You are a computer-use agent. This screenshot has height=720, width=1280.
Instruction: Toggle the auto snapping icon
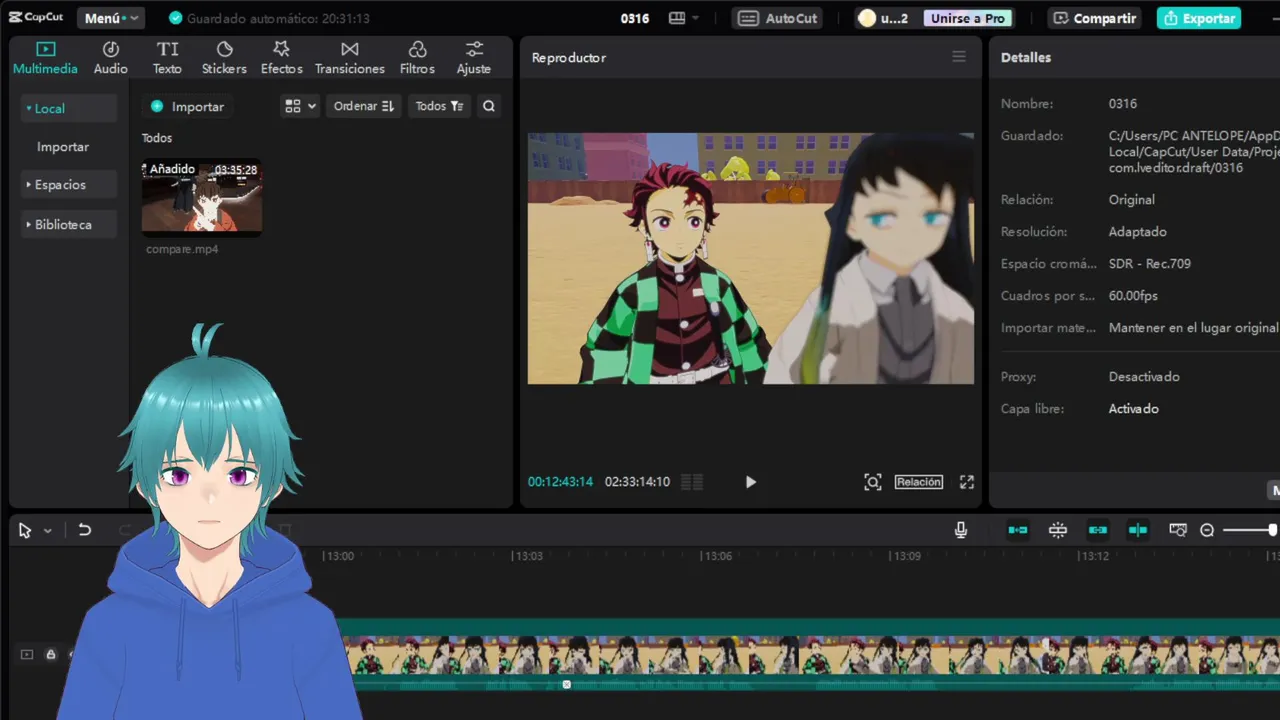click(x=1058, y=530)
